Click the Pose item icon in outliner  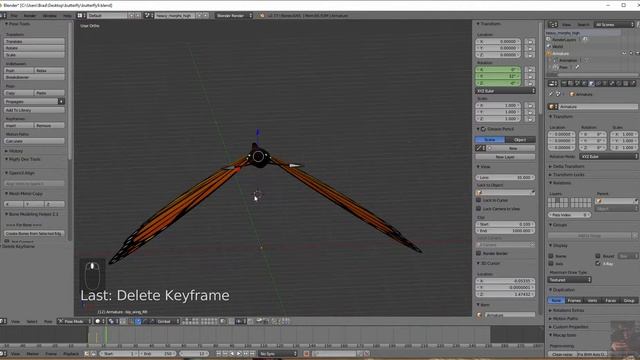[555, 67]
